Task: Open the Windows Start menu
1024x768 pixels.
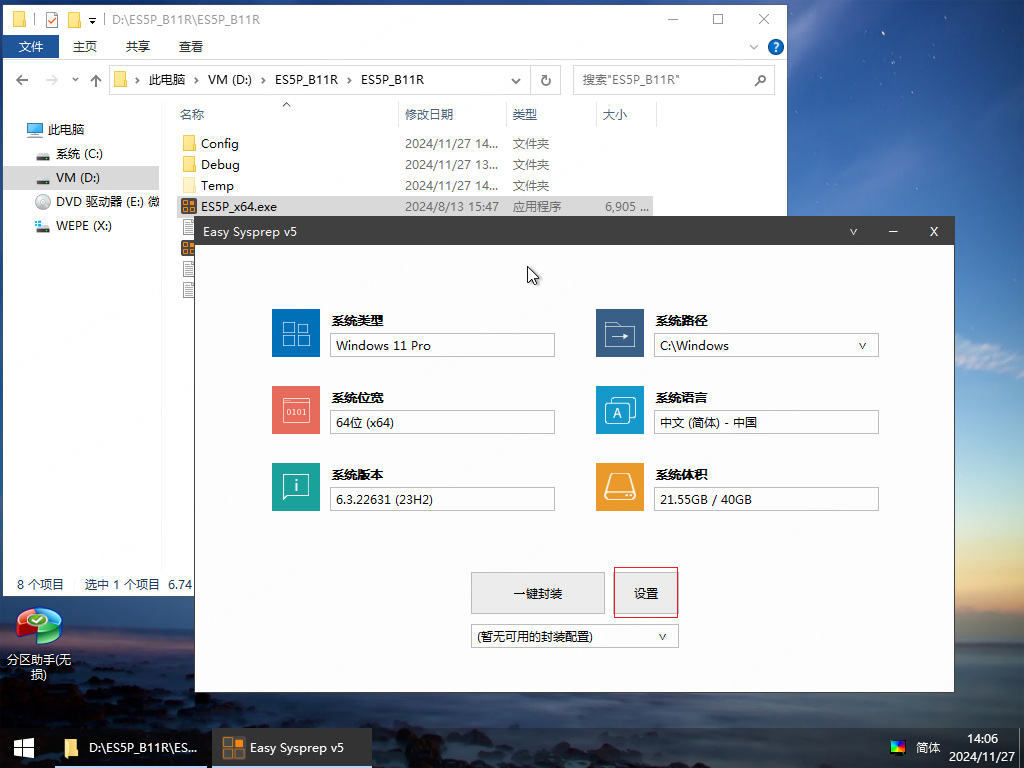Action: [24, 748]
